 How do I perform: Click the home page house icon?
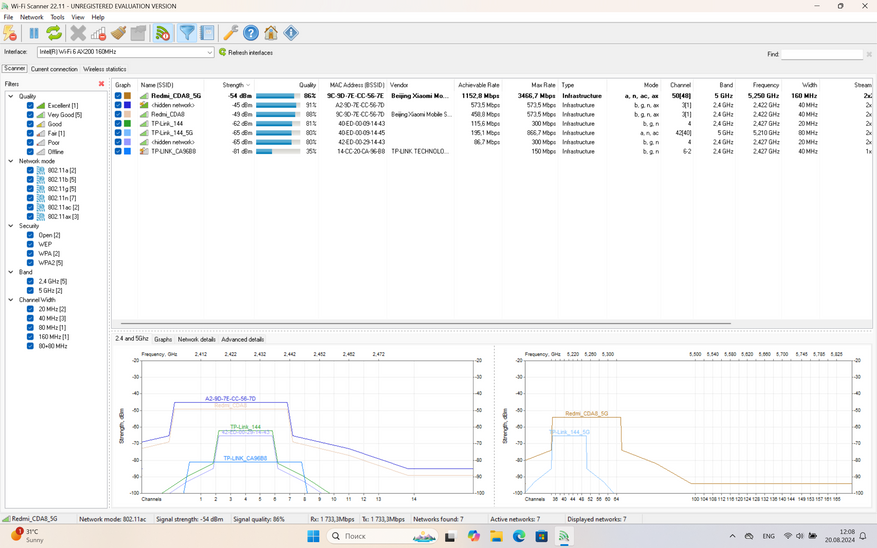(271, 33)
